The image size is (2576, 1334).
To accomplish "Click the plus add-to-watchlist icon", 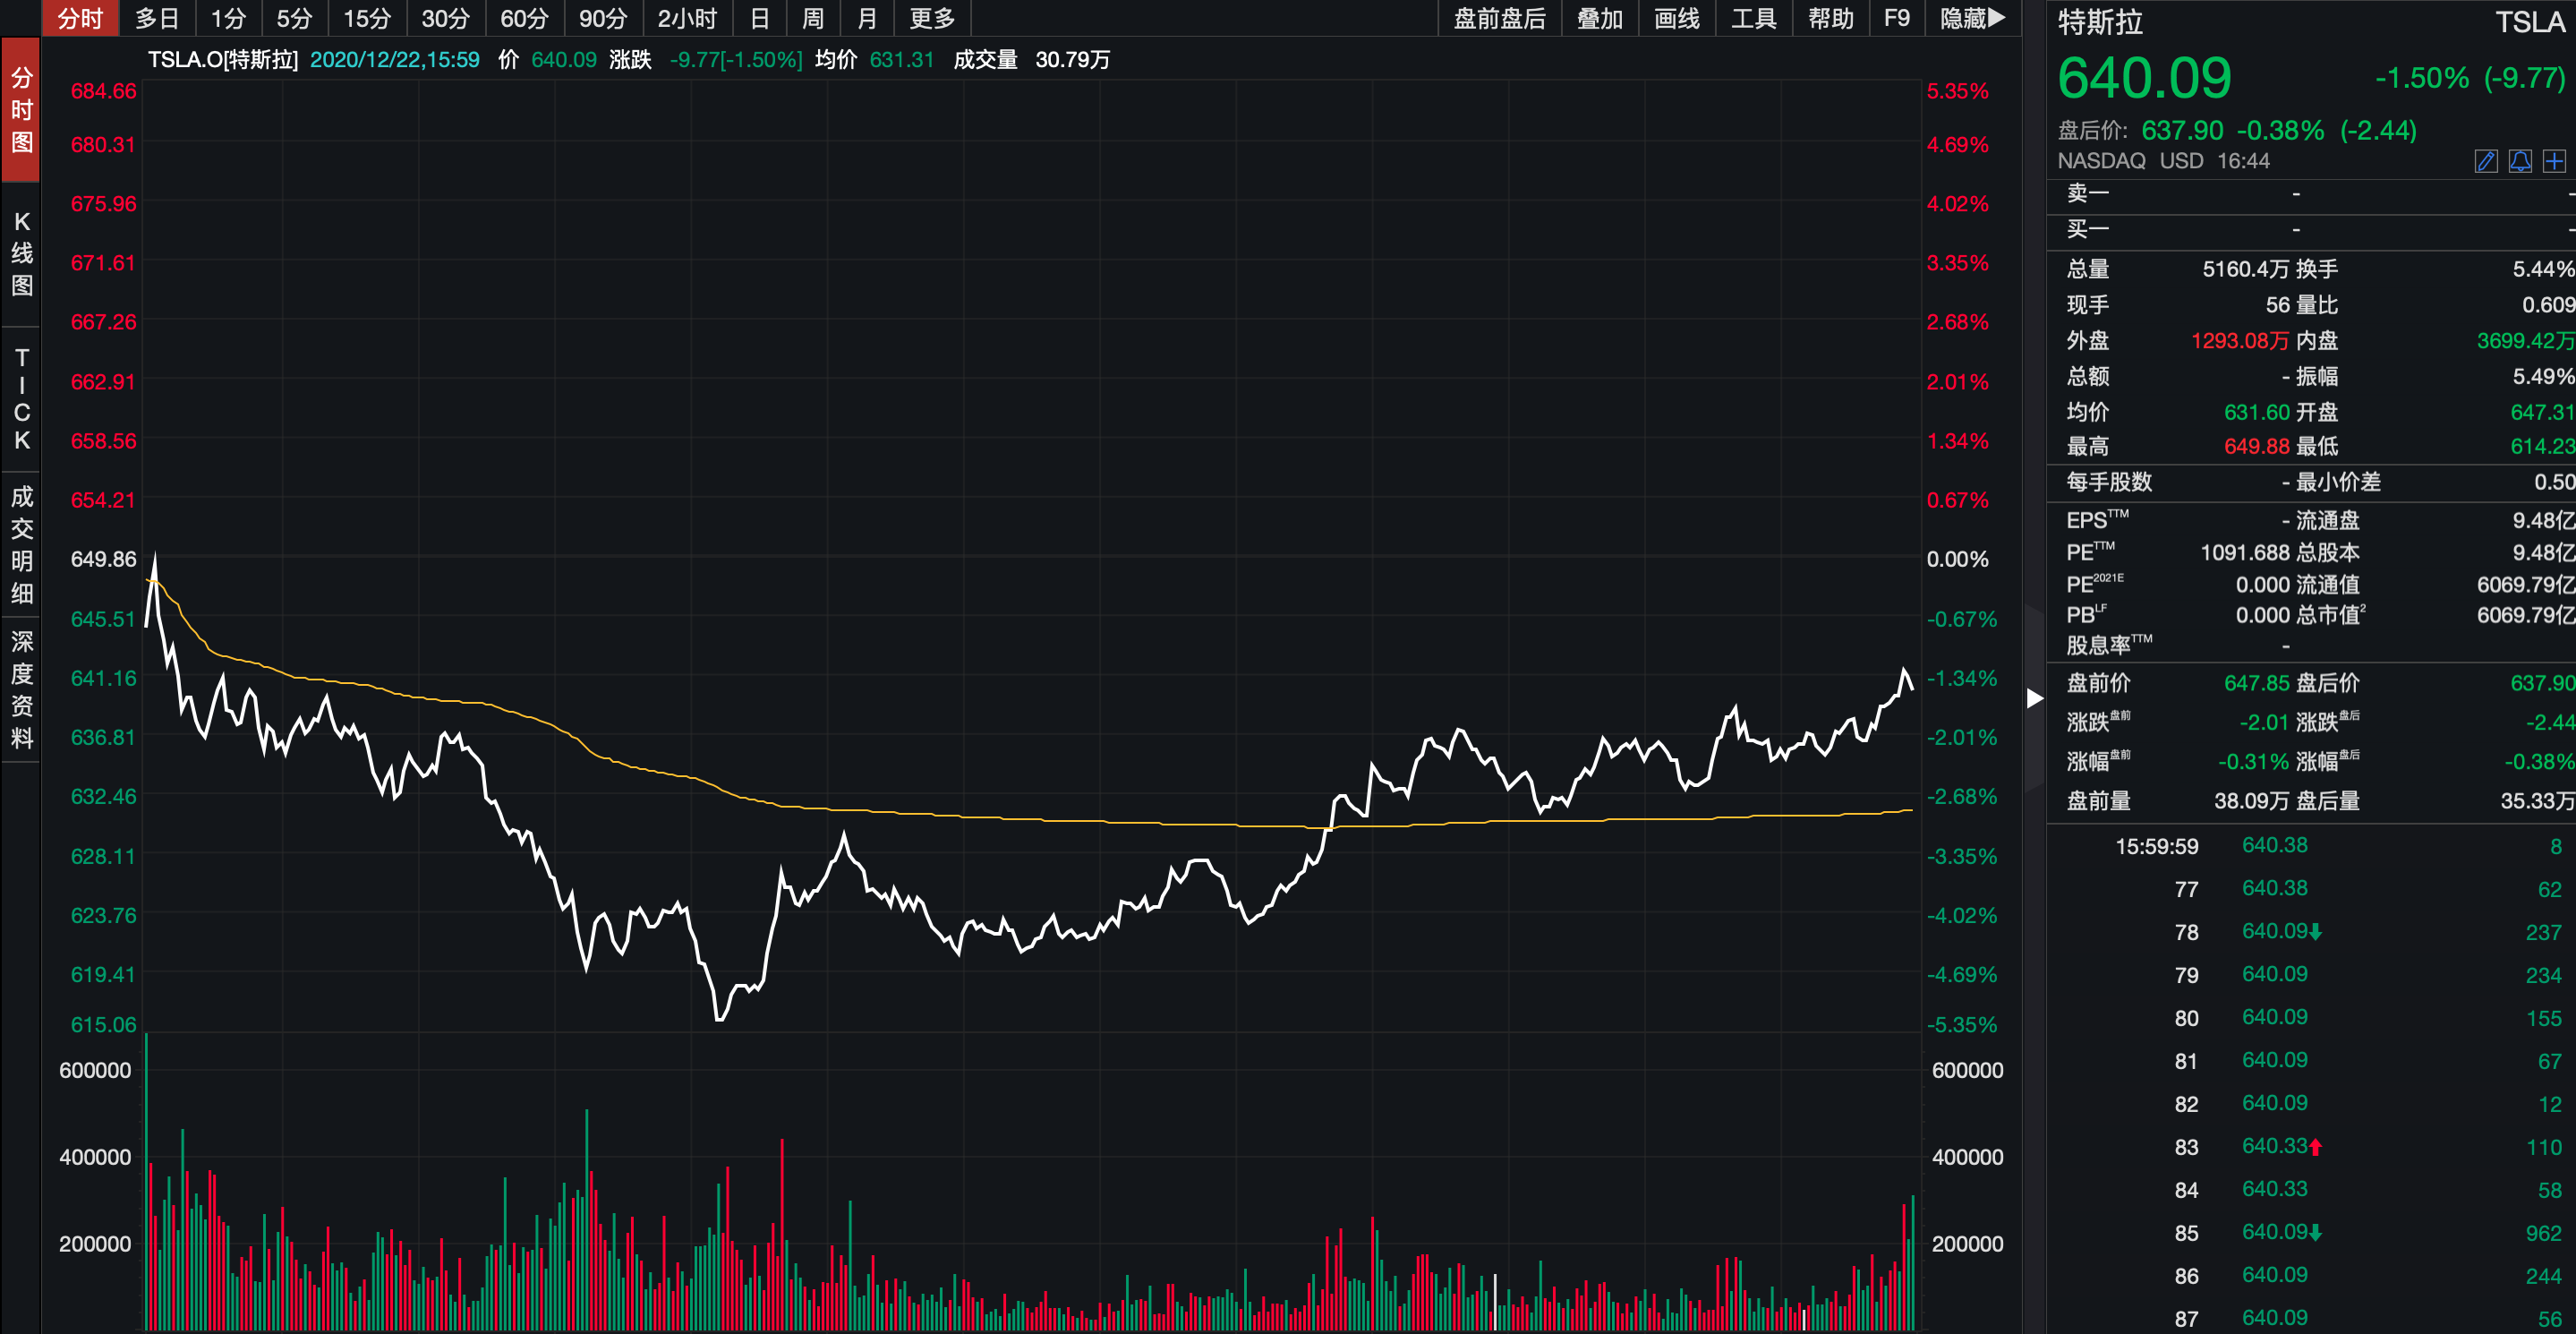I will pyautogui.click(x=2554, y=161).
